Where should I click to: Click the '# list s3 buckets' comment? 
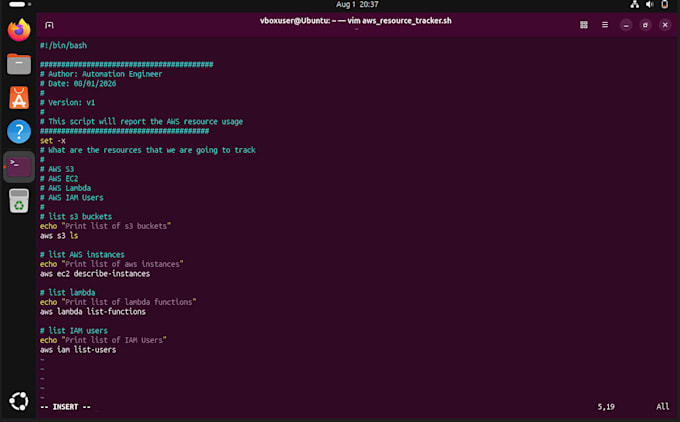click(76, 217)
